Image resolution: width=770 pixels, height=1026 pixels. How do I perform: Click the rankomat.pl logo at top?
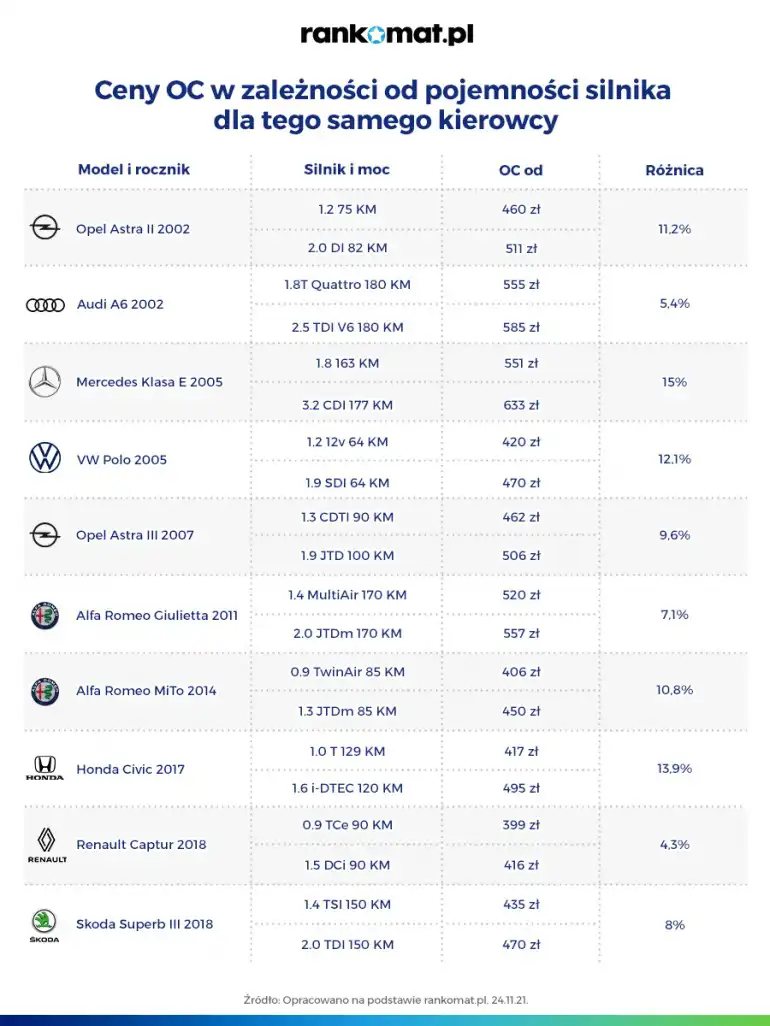[386, 35]
